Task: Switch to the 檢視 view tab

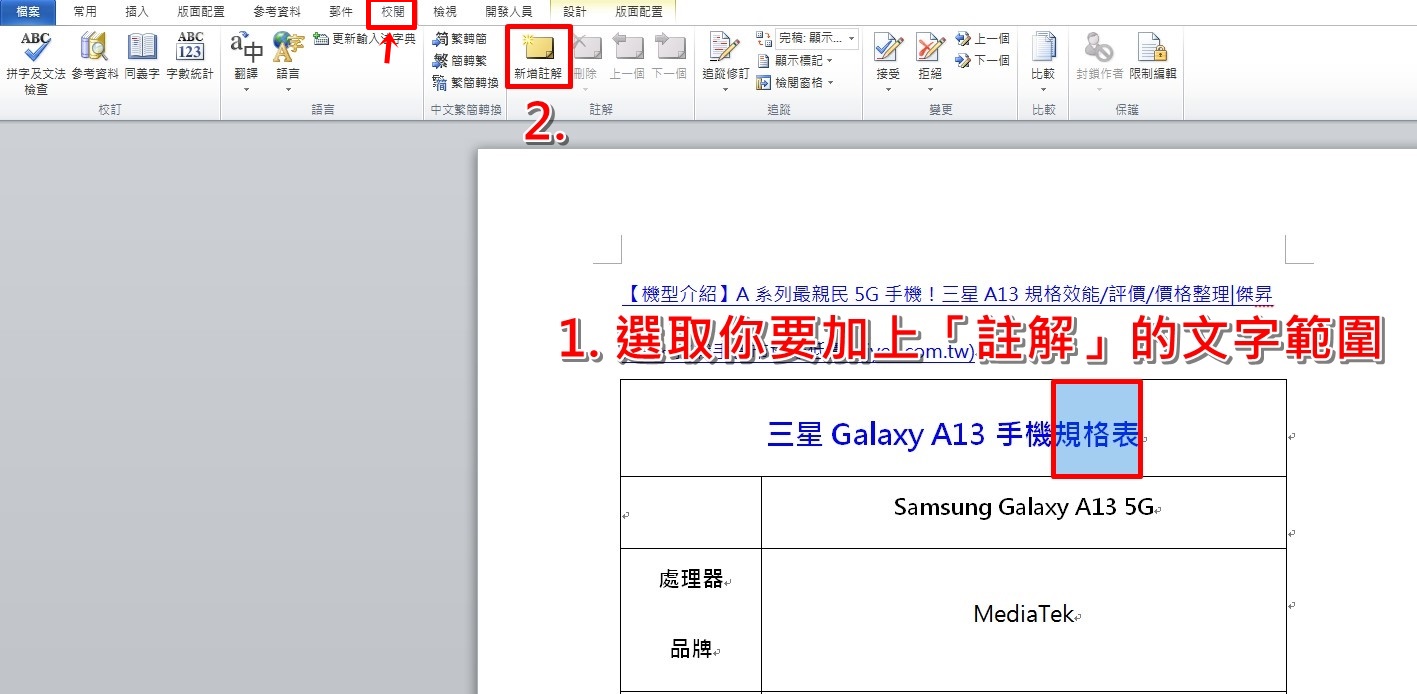Action: pos(445,12)
